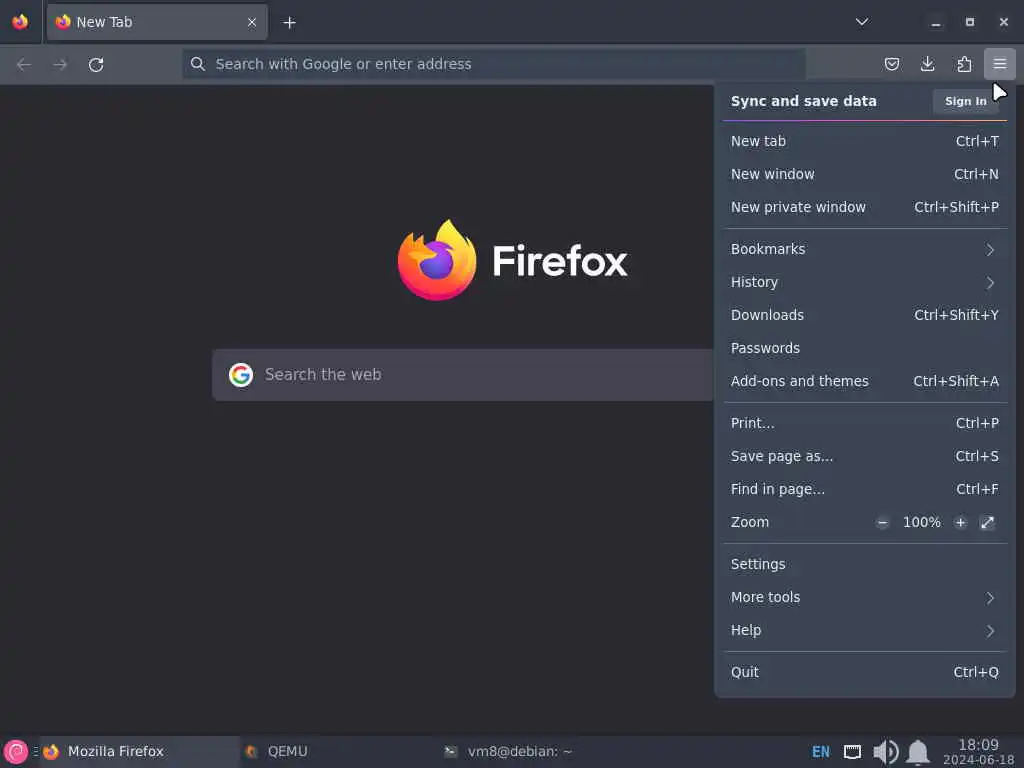Click the Sync and save data heading
The image size is (1024, 768).
[x=803, y=101]
